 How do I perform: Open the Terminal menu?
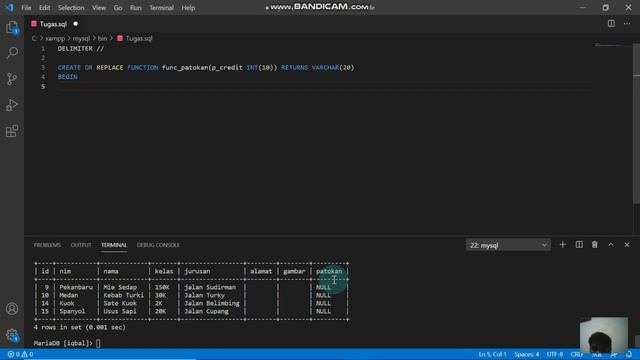[161, 8]
